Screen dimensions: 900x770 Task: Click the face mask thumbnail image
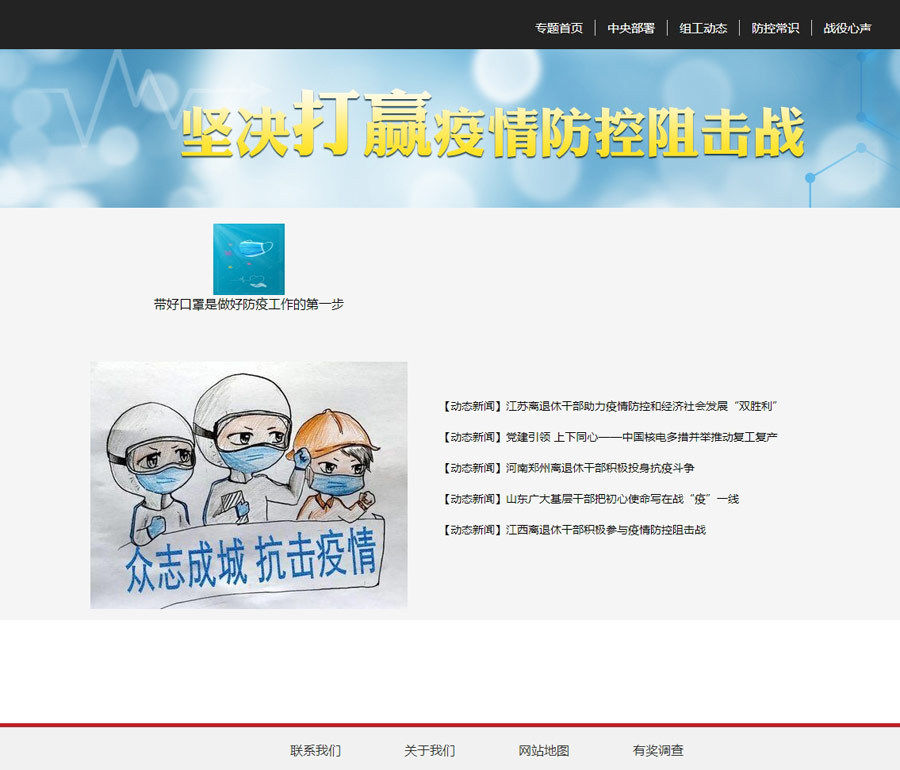[249, 259]
